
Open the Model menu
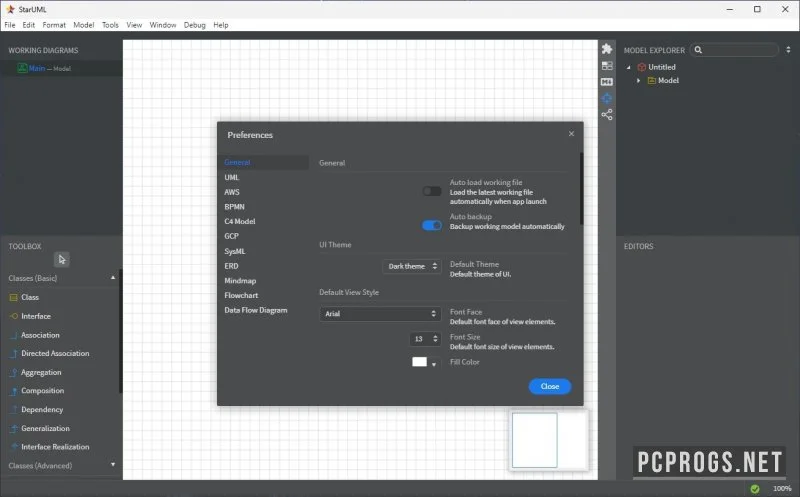(84, 24)
